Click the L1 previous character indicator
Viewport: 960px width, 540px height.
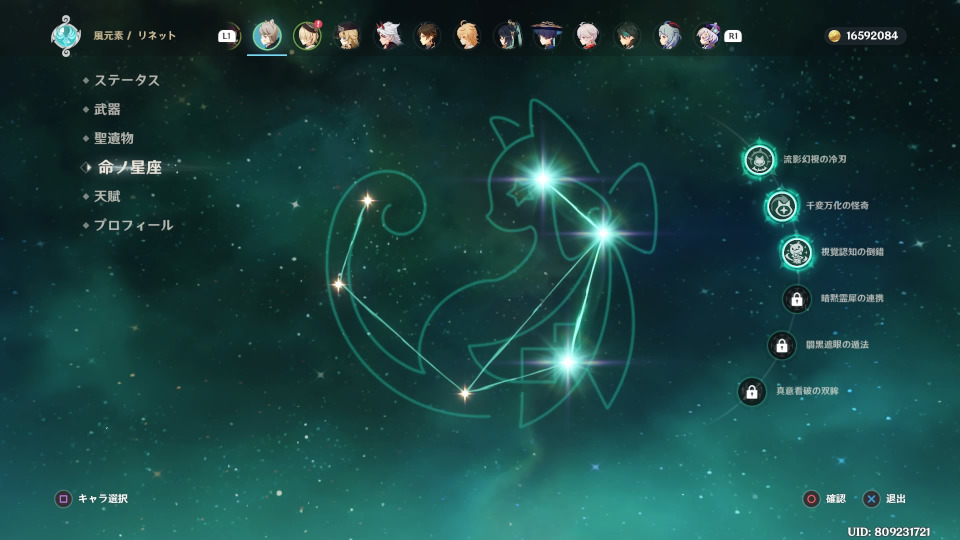pos(227,36)
